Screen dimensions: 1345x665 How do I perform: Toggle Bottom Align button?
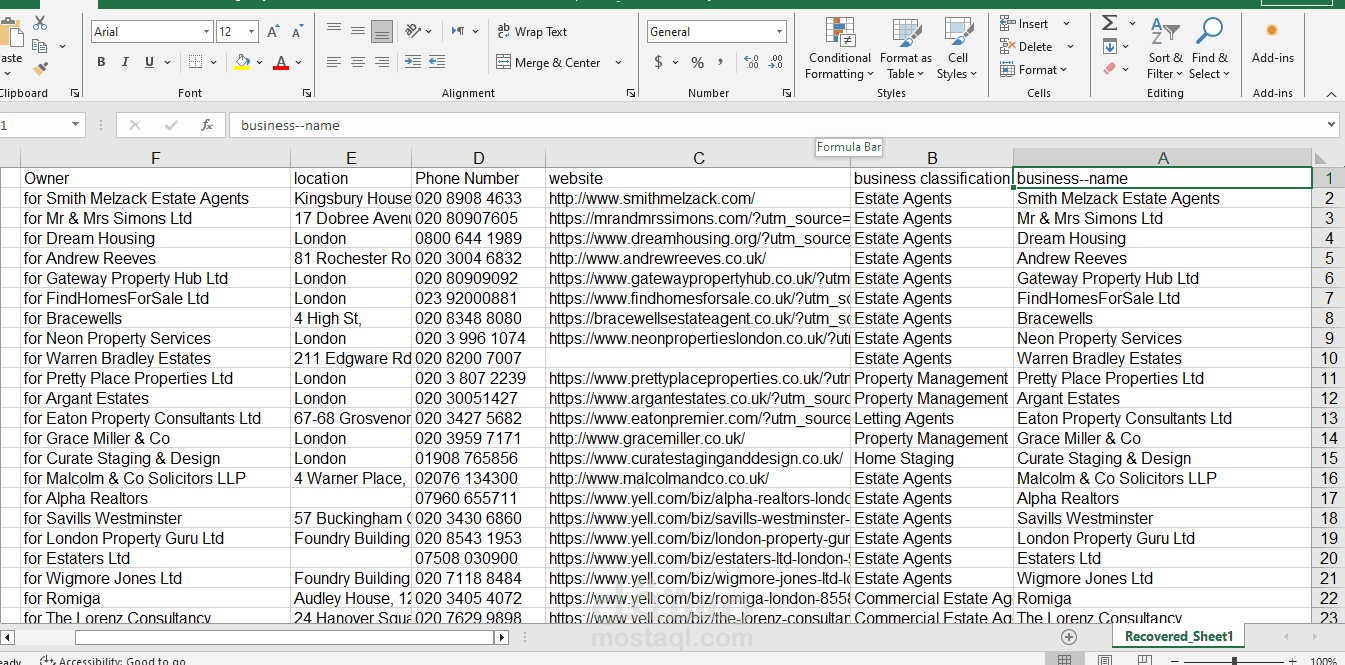point(382,31)
